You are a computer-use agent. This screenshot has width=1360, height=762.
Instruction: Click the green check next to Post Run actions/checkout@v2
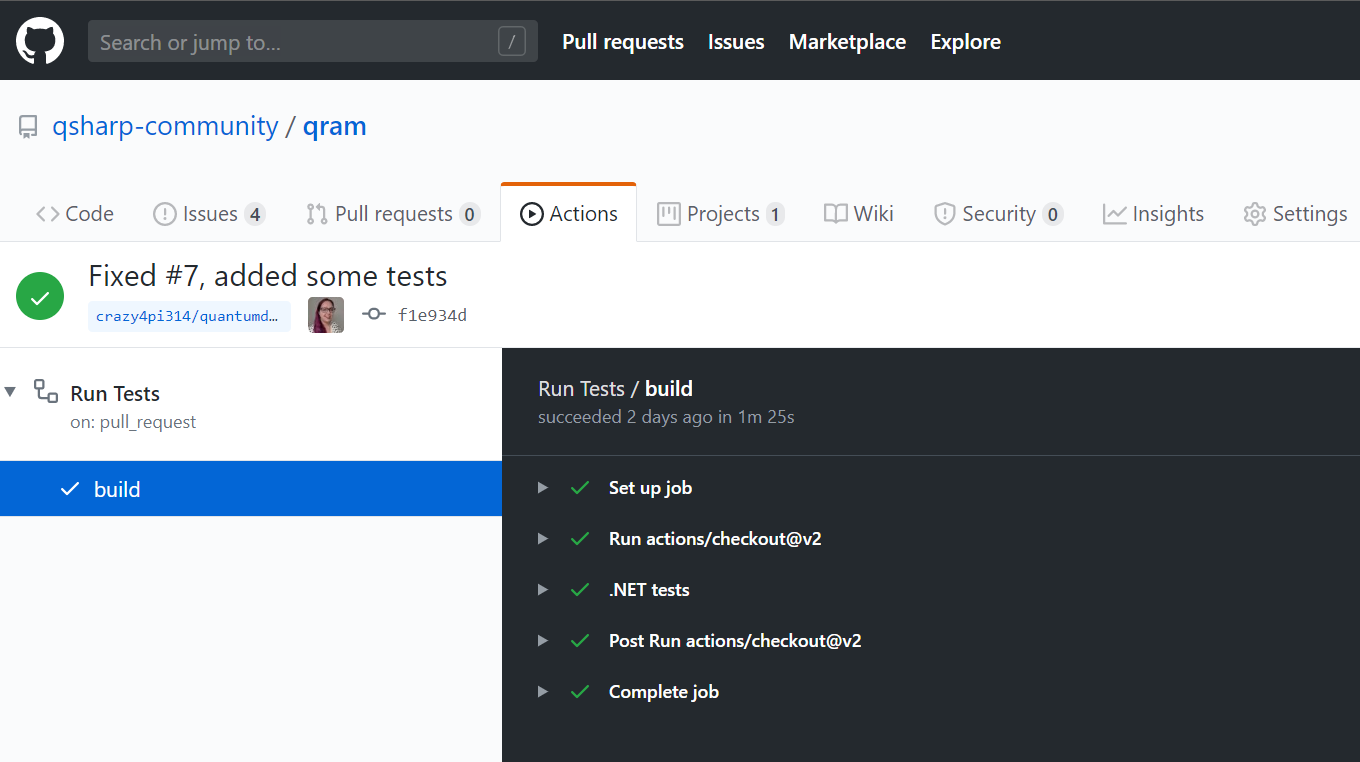pyautogui.click(x=580, y=641)
